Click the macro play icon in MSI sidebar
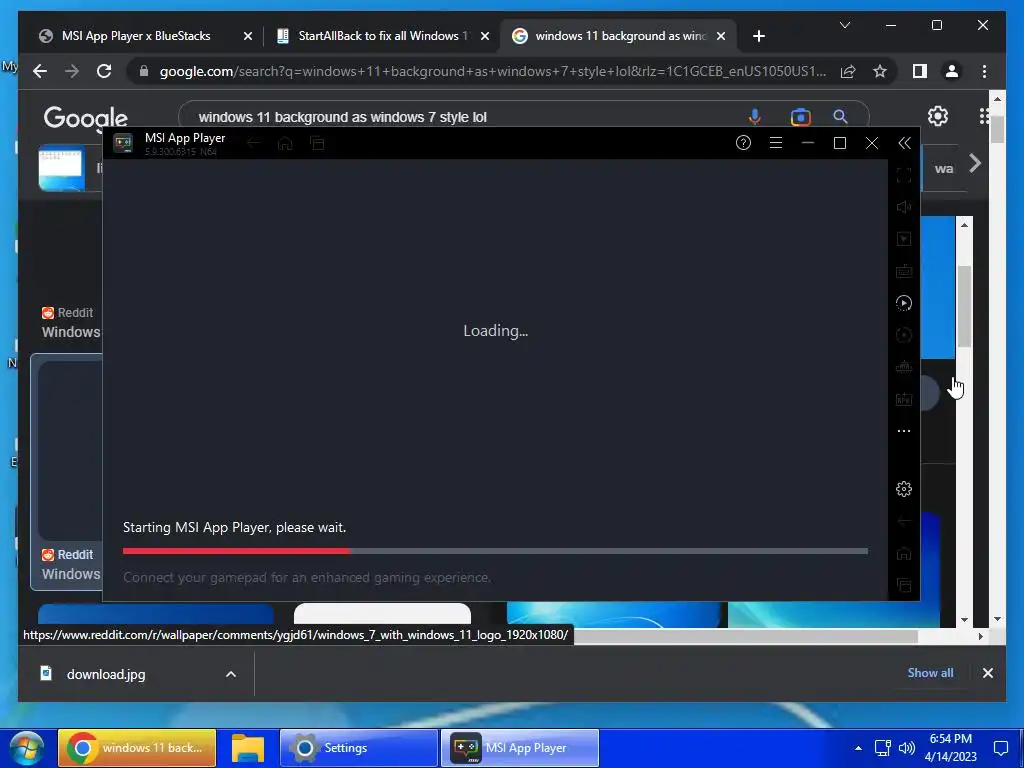This screenshot has height=768, width=1024. pos(904,303)
